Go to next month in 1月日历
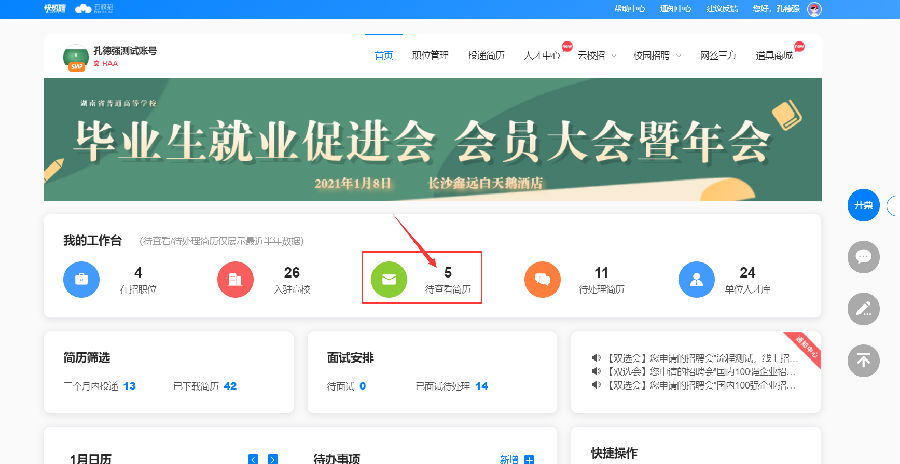Image resolution: width=900 pixels, height=464 pixels. coord(273,459)
